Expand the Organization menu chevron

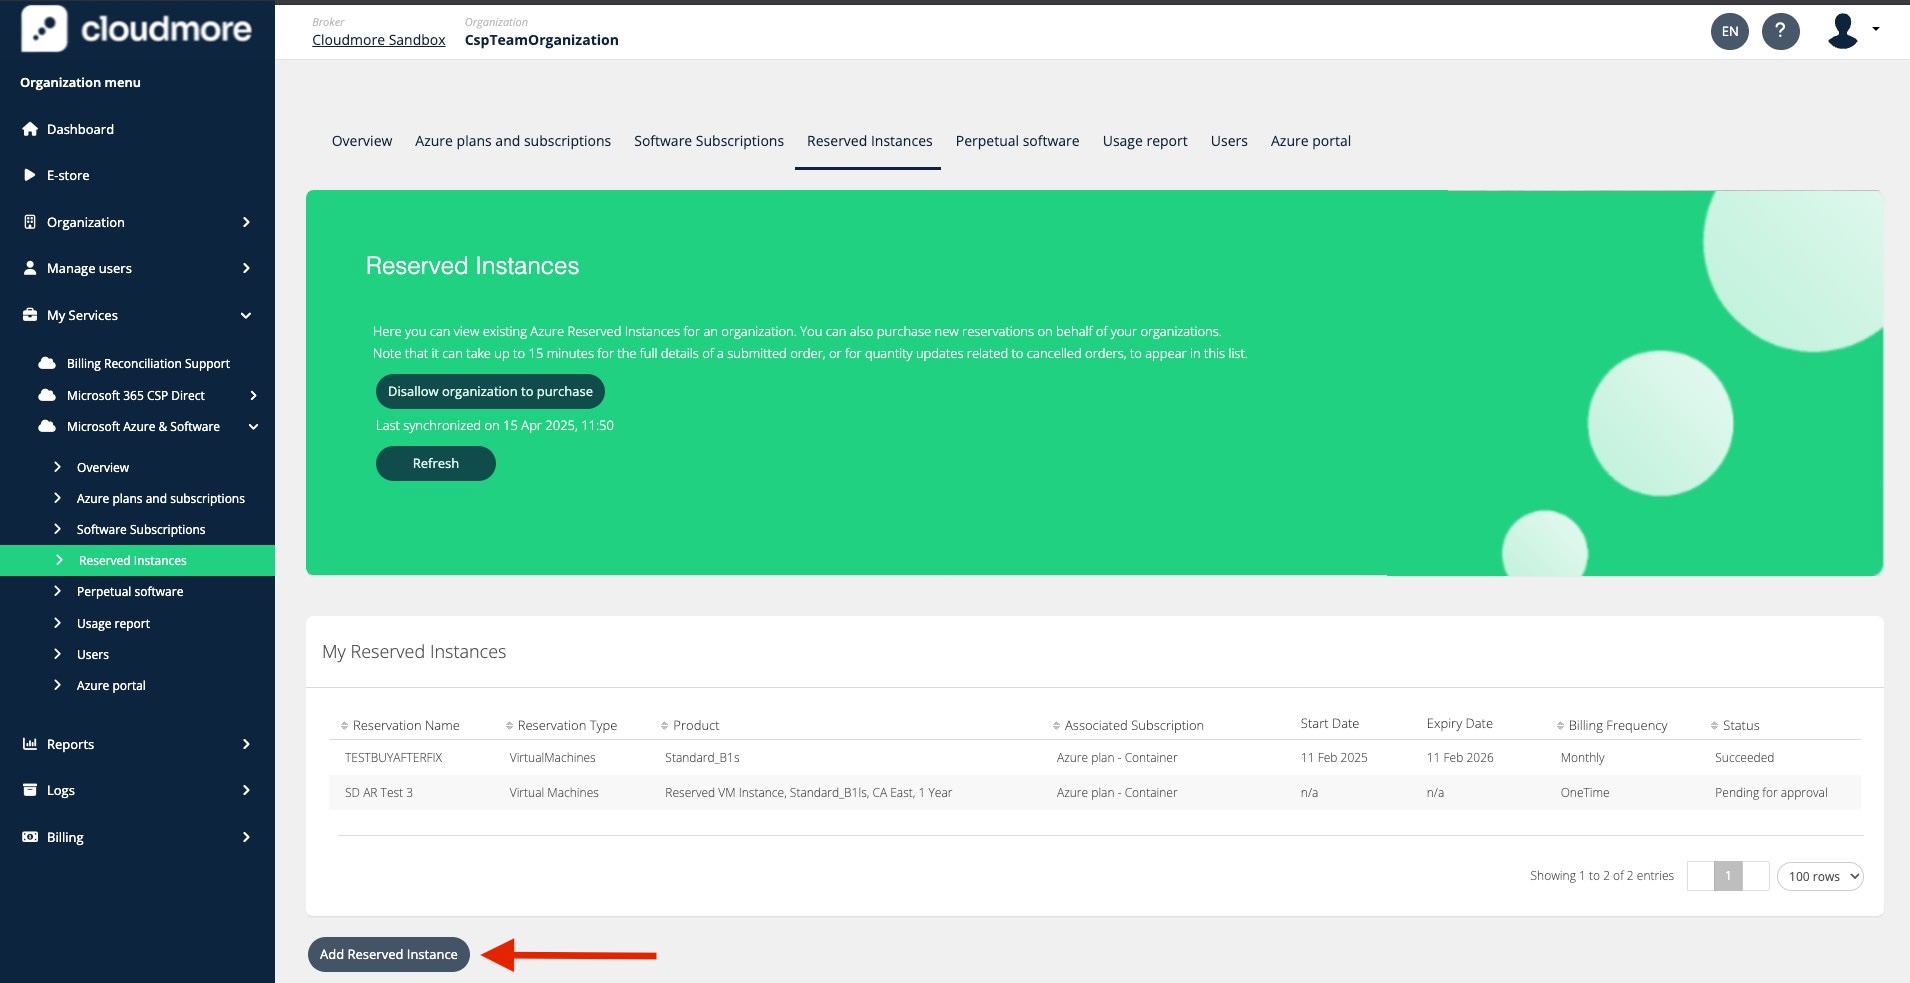[246, 222]
